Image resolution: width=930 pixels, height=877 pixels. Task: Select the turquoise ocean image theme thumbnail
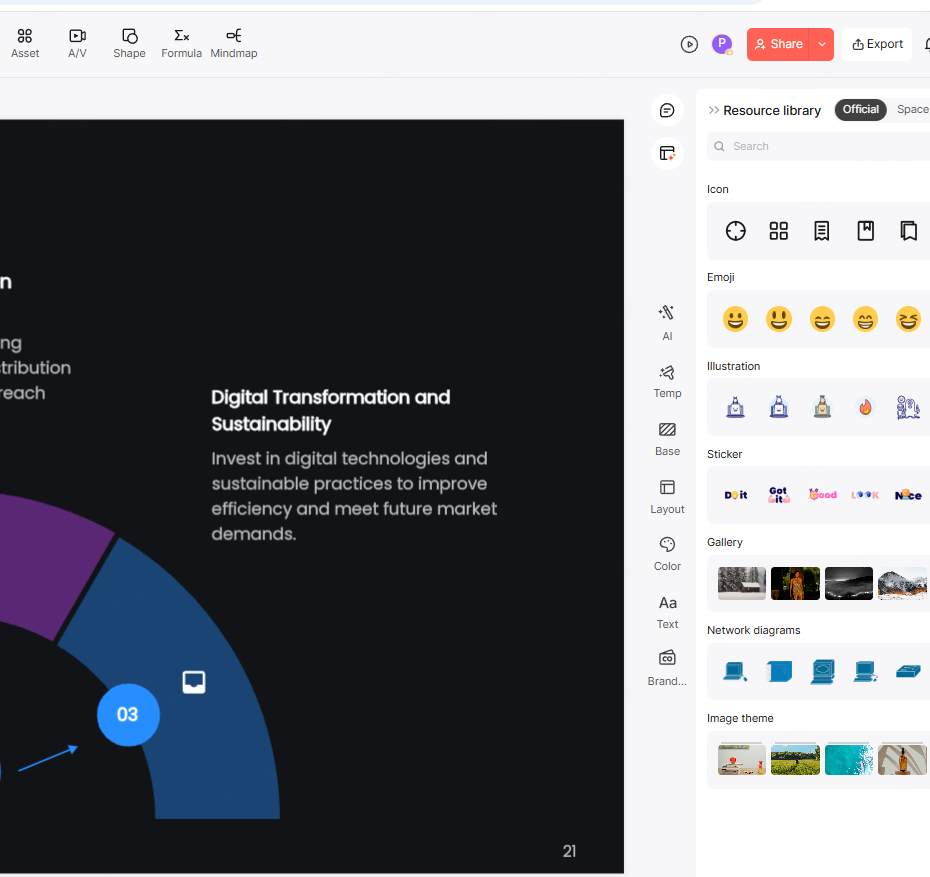[x=849, y=759]
